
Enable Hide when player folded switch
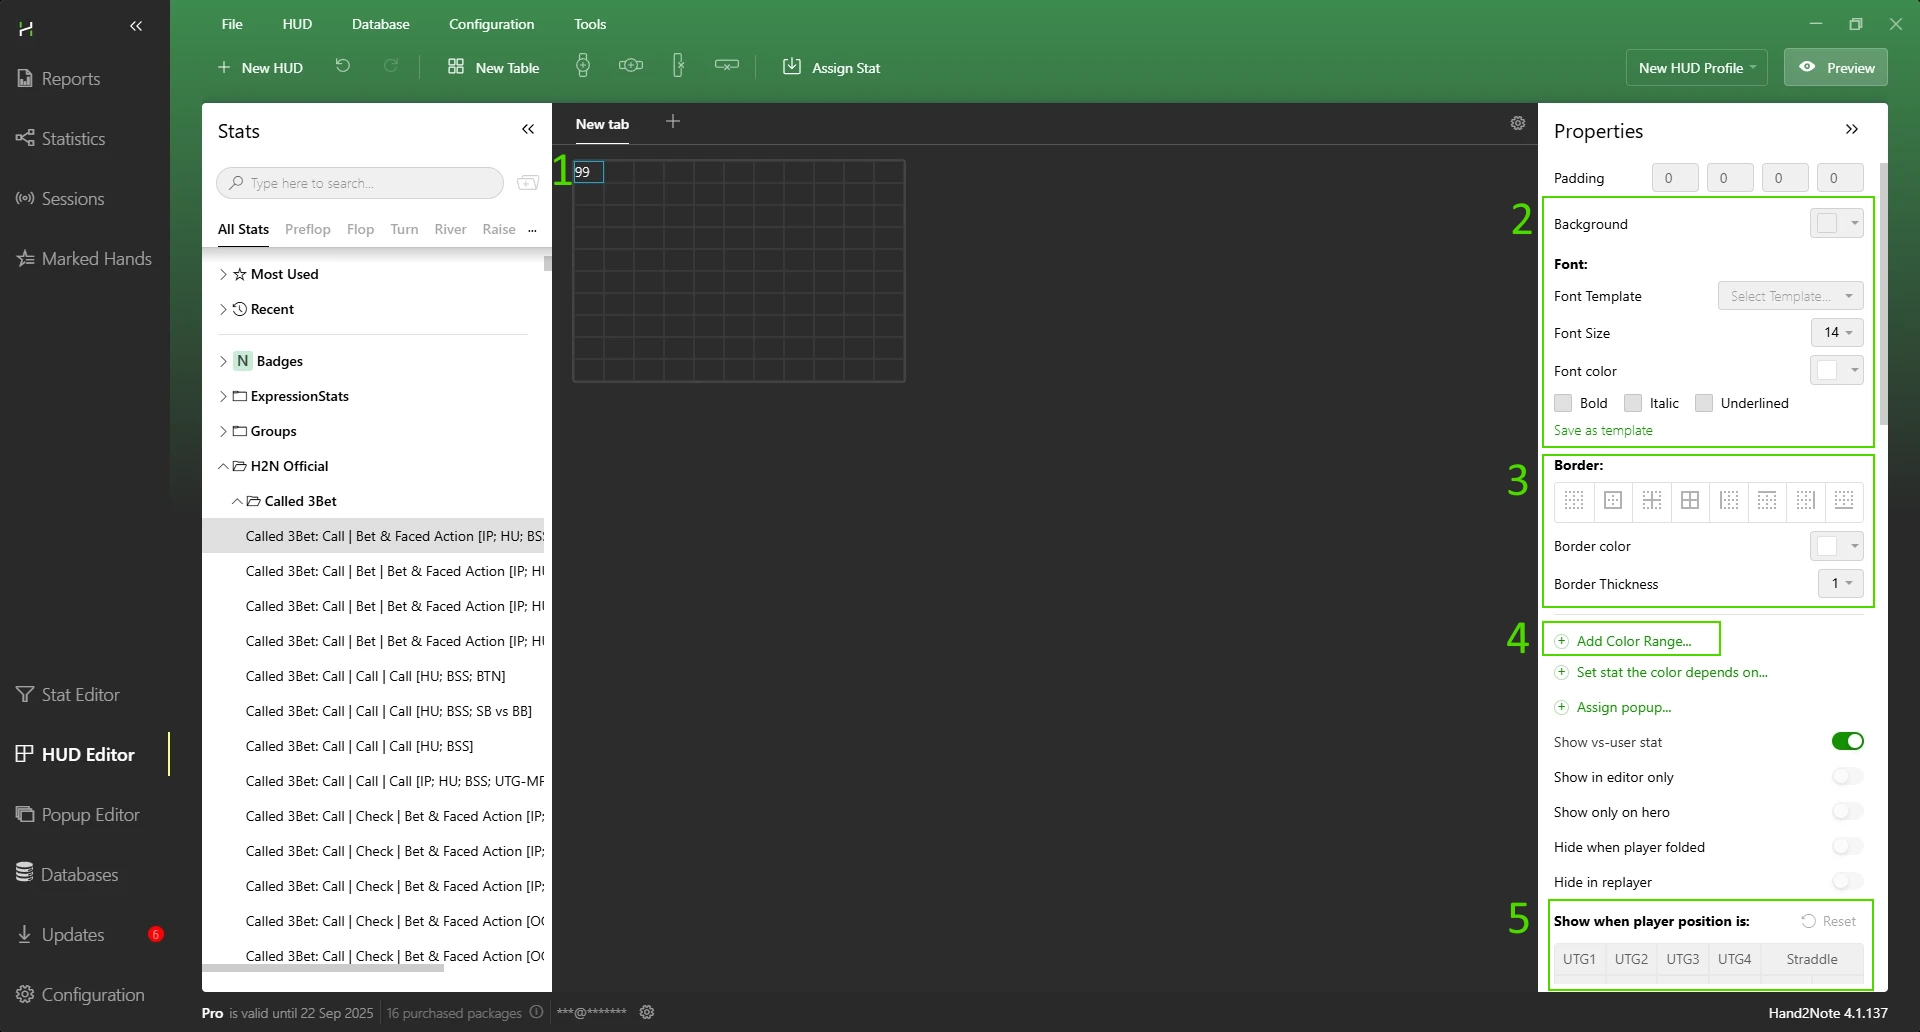[x=1847, y=847]
